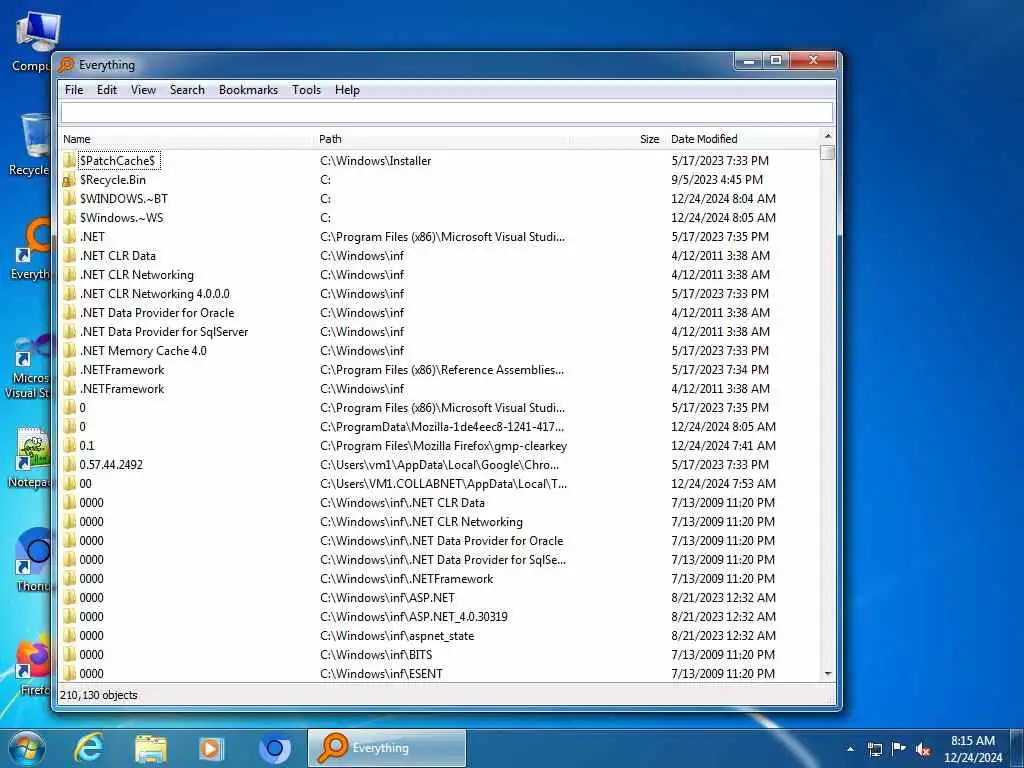
Task: Click date 12/24/2024 8:04 AM
Action: pyautogui.click(x=724, y=199)
